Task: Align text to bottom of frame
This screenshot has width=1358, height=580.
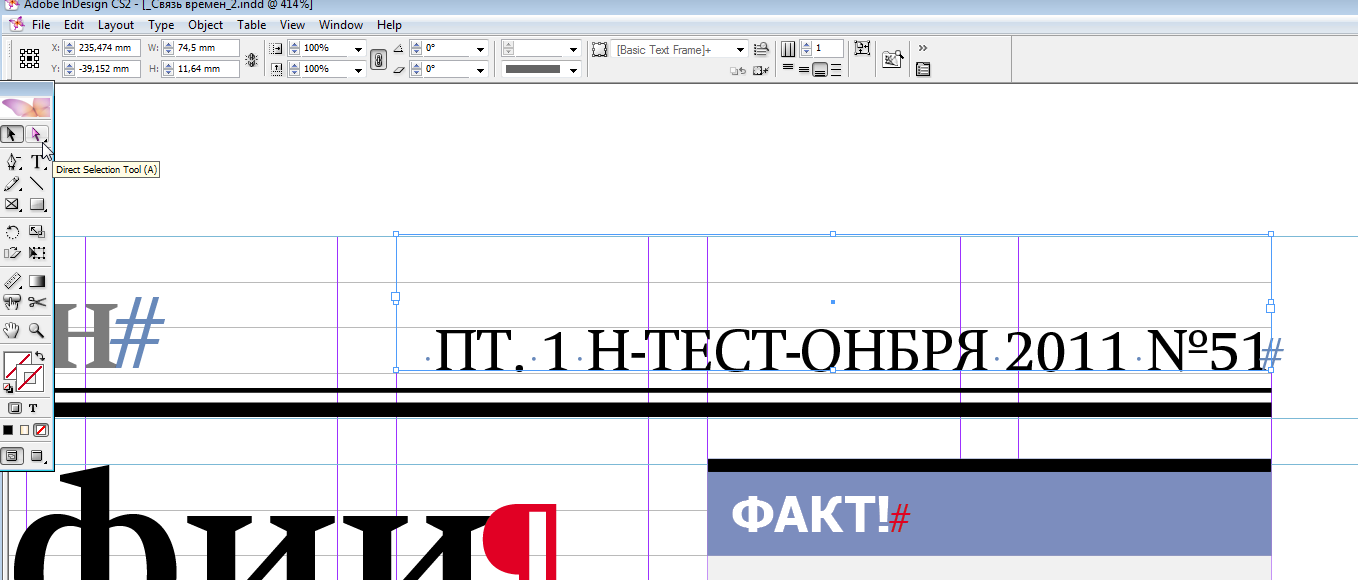Action: tap(820, 69)
